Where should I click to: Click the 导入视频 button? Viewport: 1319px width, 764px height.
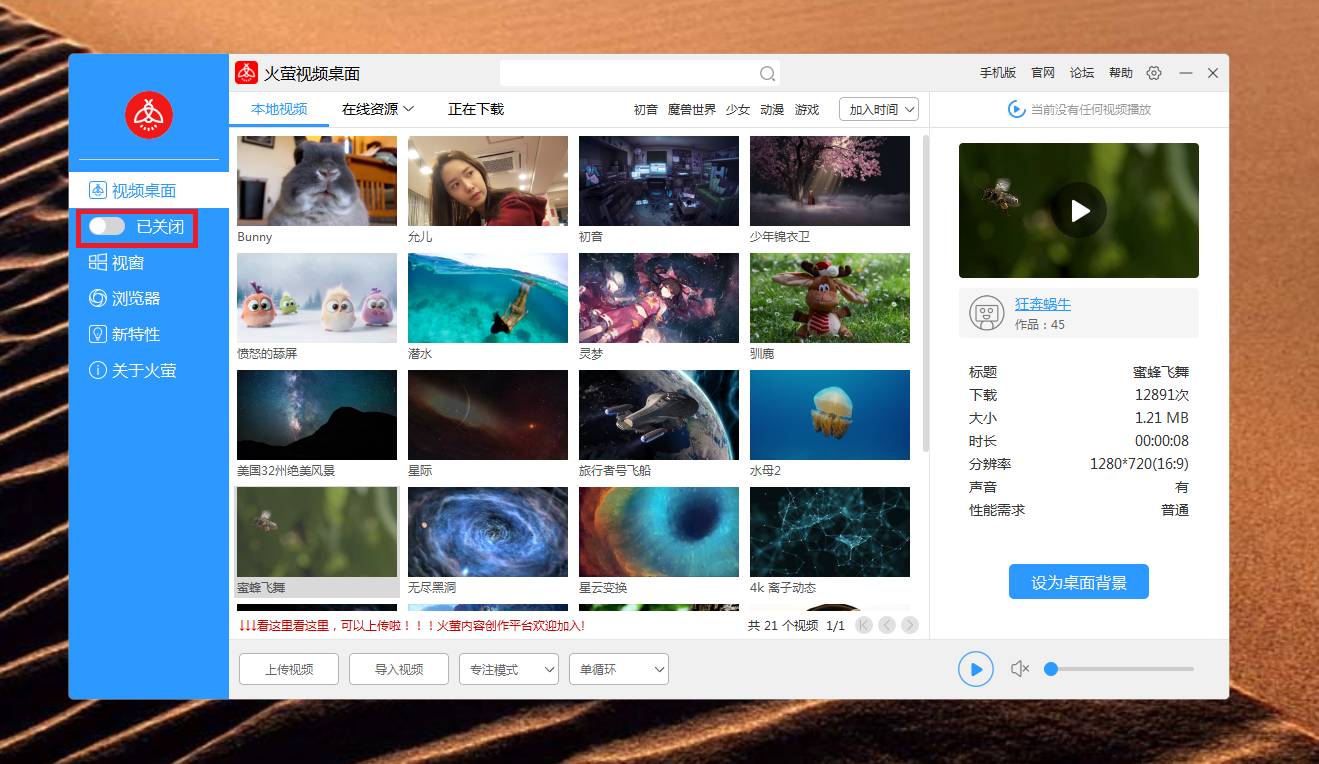[x=398, y=670]
